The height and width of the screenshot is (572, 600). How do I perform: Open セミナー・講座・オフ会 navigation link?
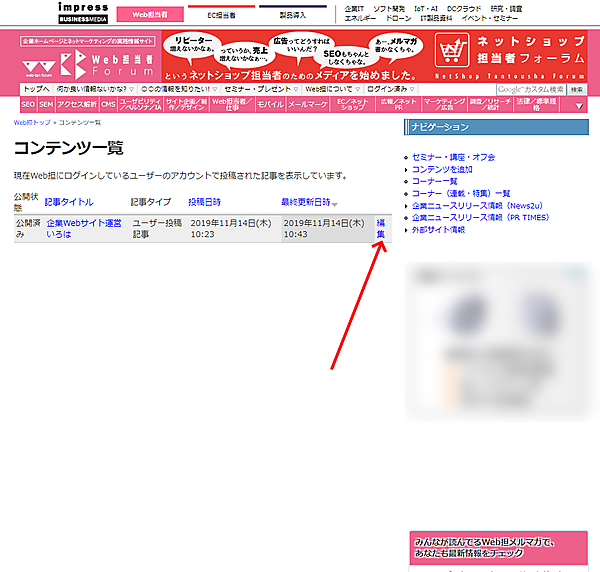click(453, 157)
